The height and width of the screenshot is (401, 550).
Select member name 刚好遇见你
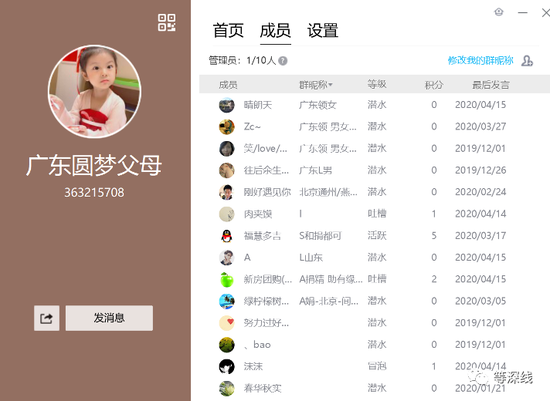pyautogui.click(x=267, y=192)
